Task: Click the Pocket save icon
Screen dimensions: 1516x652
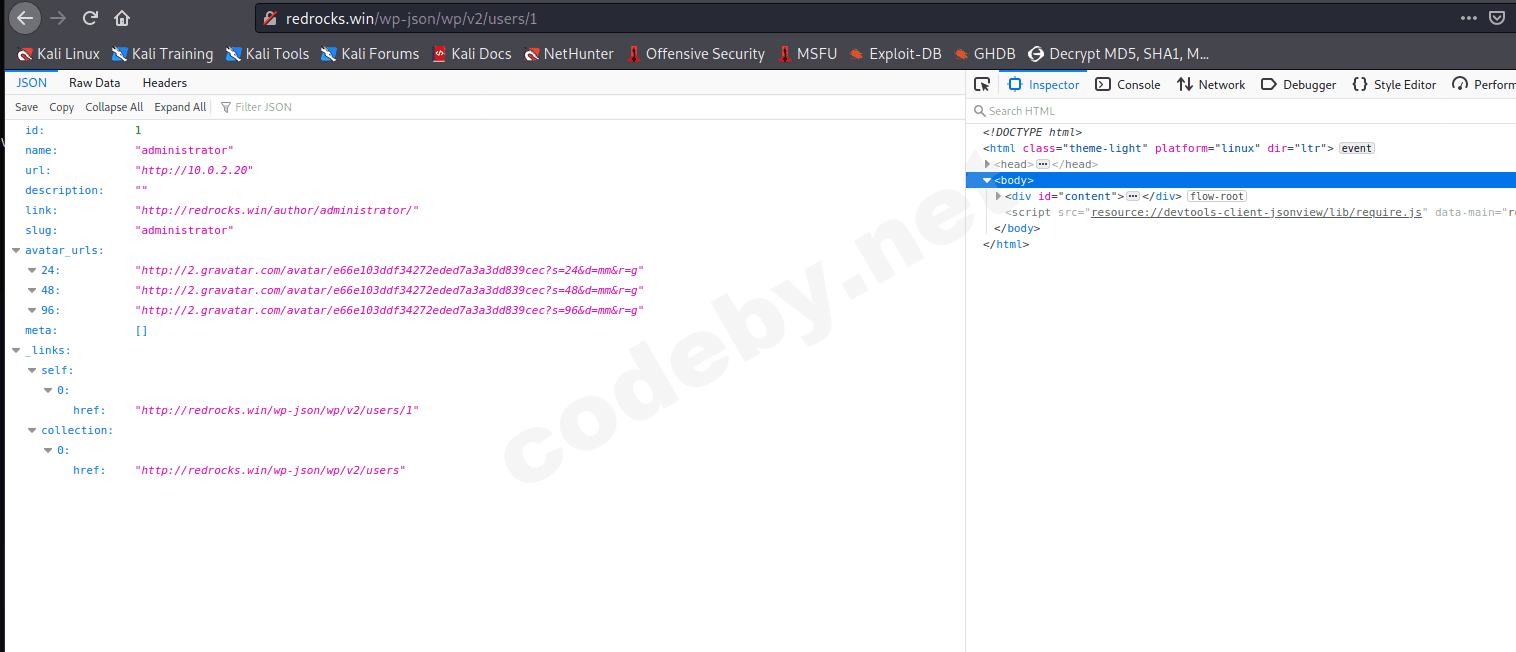Action: point(1497,18)
